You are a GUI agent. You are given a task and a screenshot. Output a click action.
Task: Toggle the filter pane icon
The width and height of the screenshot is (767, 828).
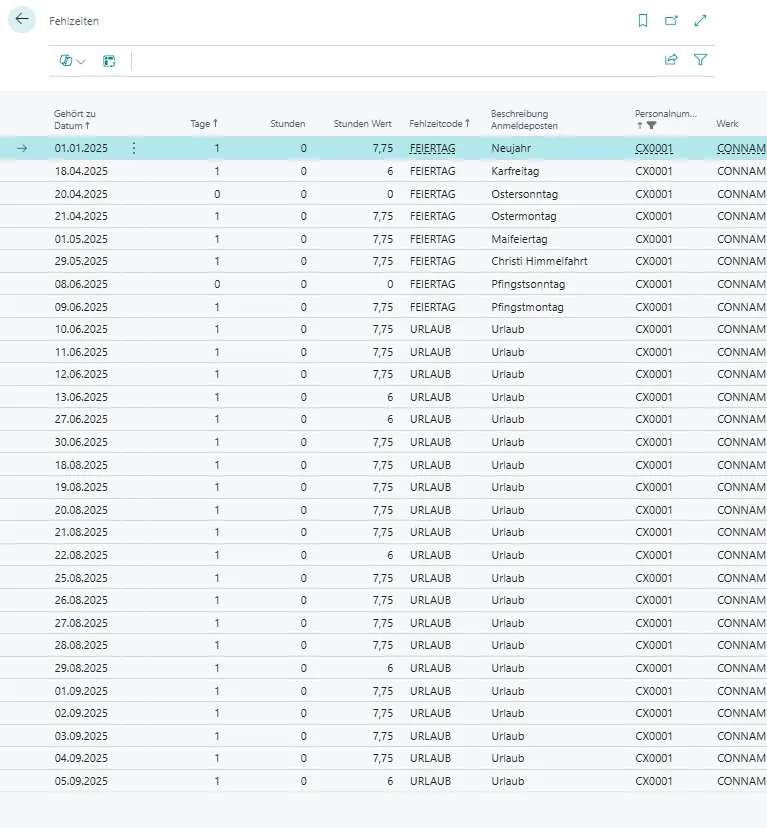[700, 60]
